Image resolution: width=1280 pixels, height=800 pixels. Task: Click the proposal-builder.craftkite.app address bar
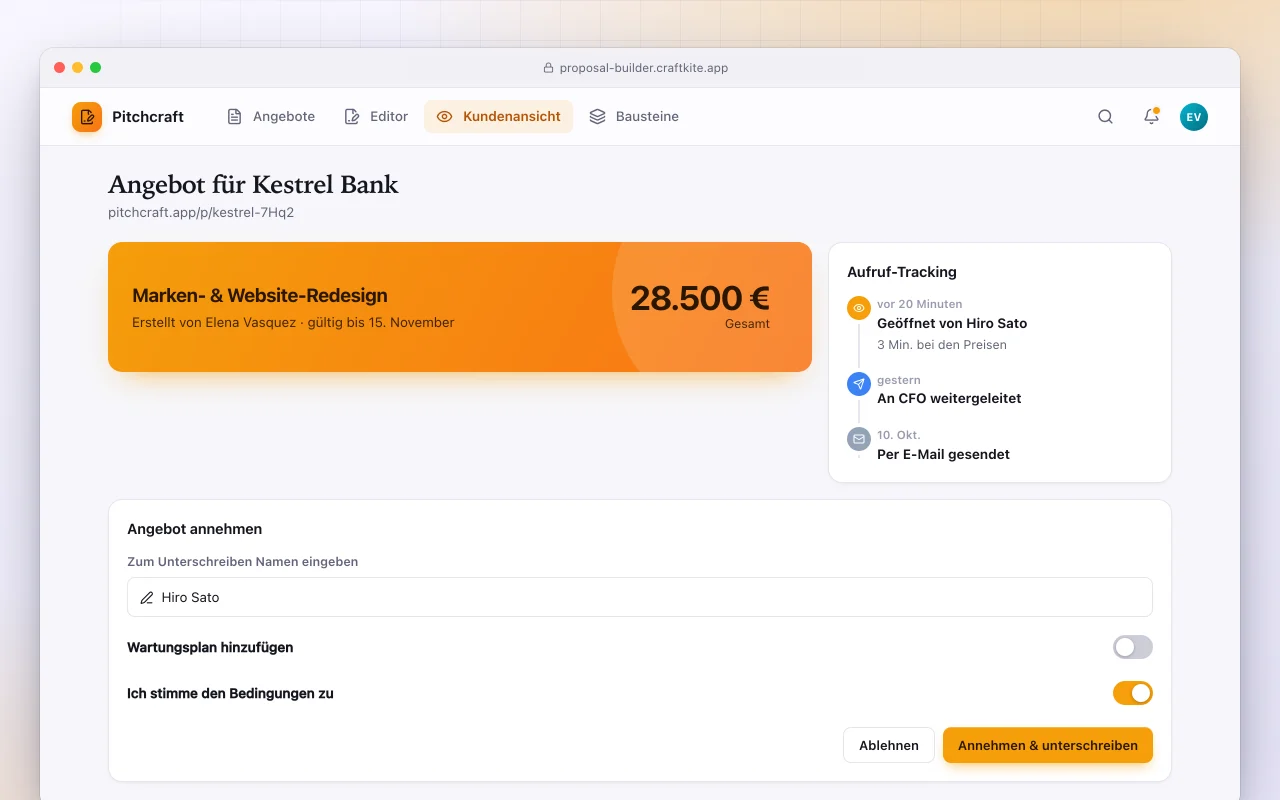click(635, 68)
